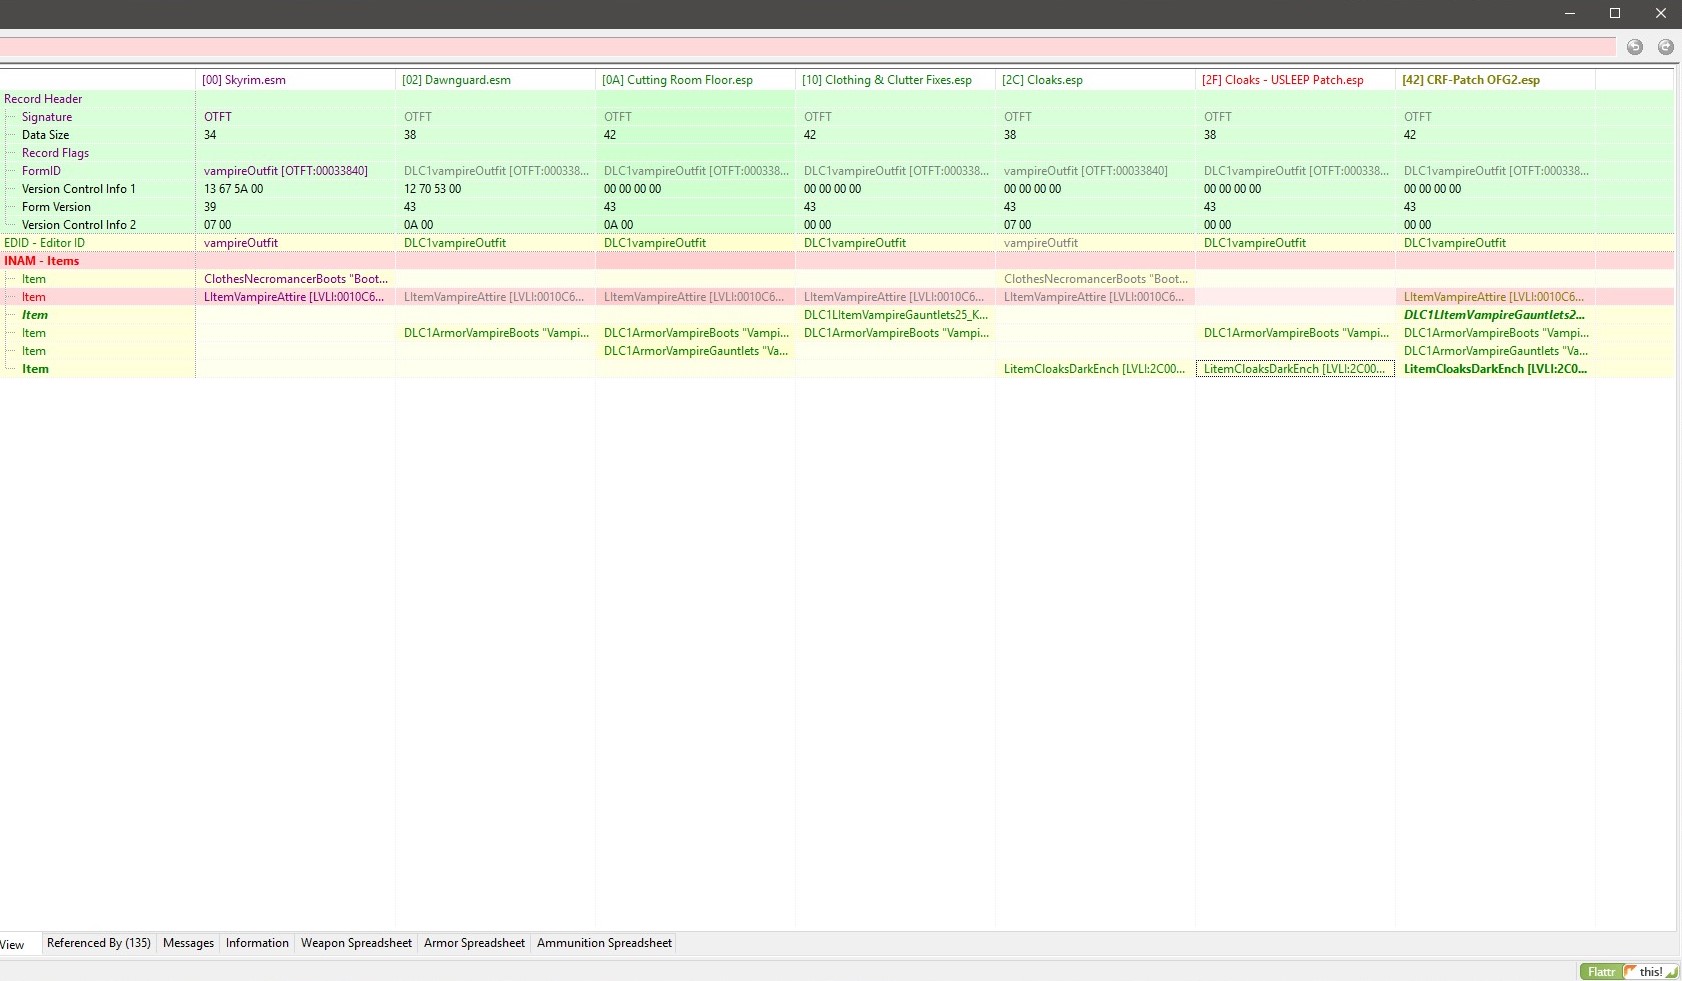Click bold LitemCloaksDarkEnch cell under CRF-Patch OFG2.esp
Screen dimensions: 1682x981
[1495, 369]
